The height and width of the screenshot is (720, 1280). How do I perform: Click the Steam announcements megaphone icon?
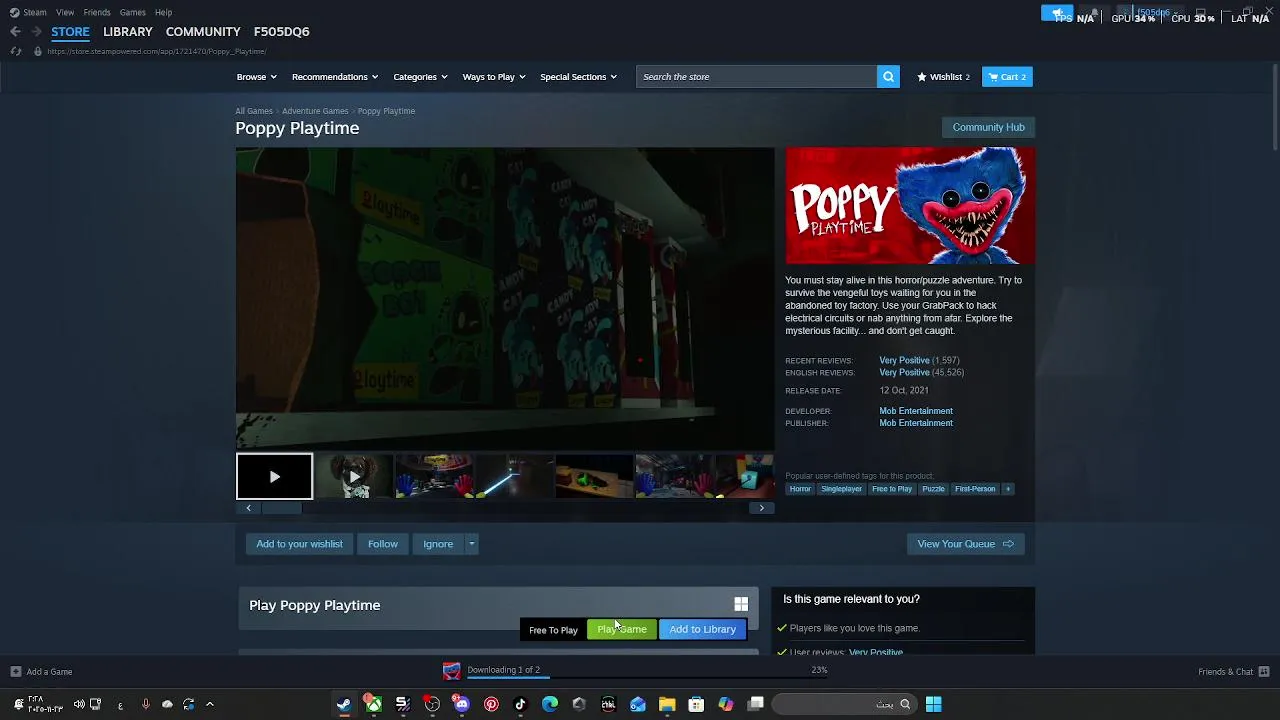click(1056, 13)
